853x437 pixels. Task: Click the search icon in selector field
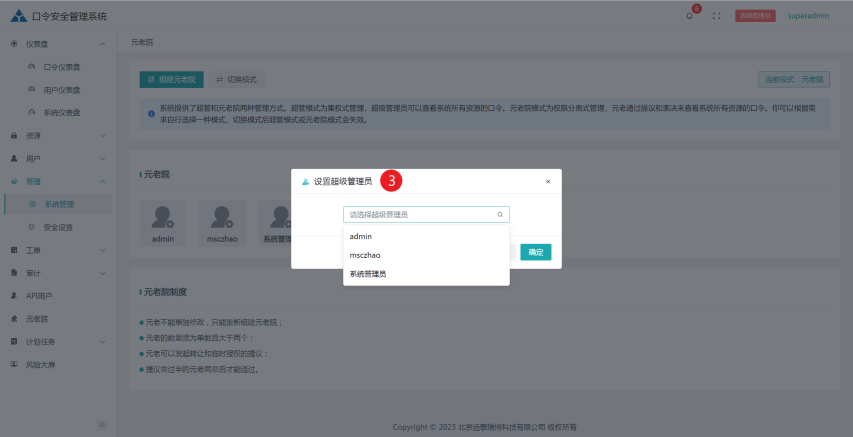point(500,214)
